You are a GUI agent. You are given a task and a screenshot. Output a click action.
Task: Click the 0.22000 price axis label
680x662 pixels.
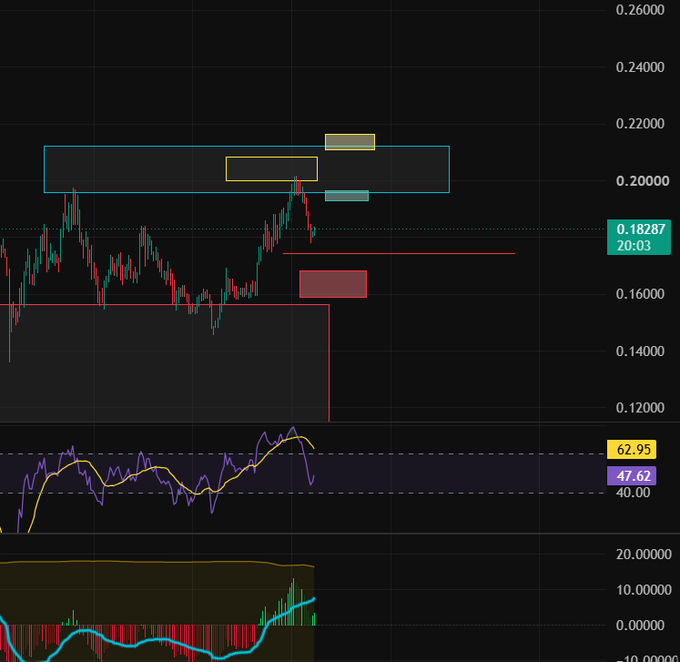pos(640,124)
